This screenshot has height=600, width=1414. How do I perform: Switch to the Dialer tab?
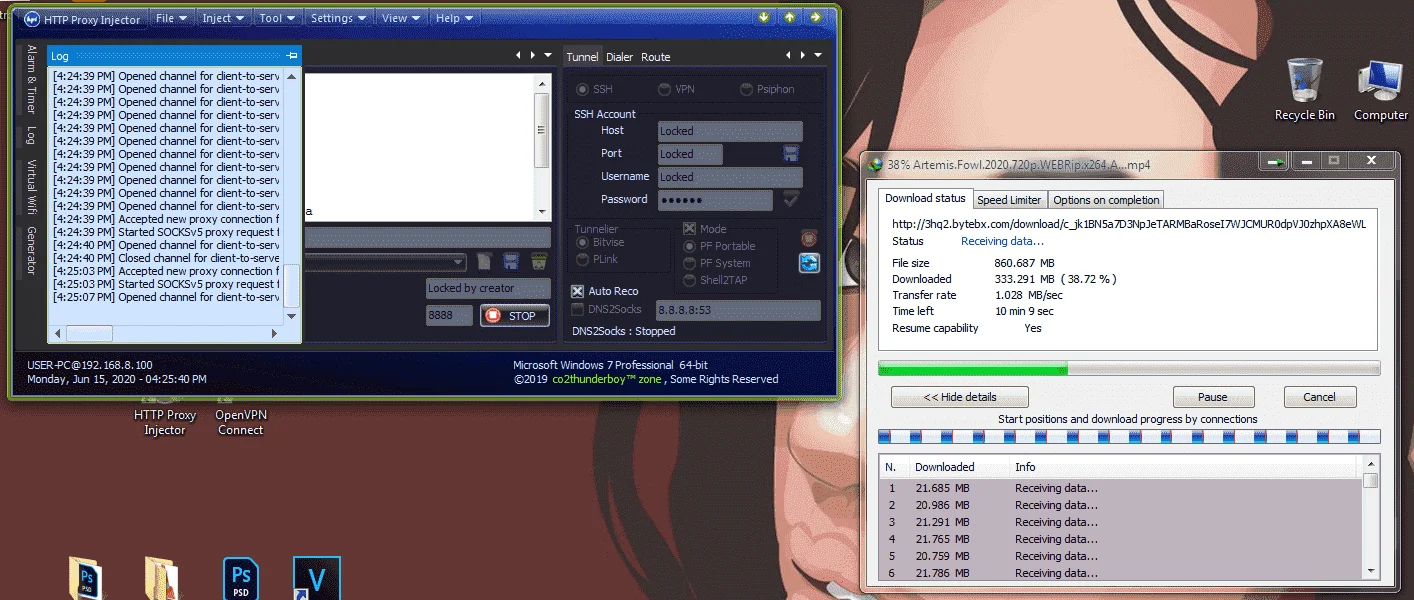619,57
